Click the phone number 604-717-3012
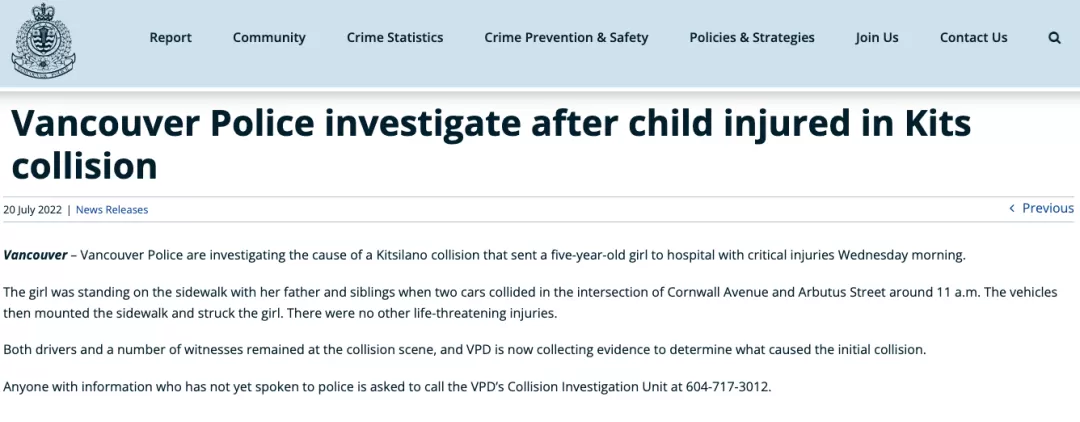Image resolution: width=1080 pixels, height=422 pixels. [727, 386]
